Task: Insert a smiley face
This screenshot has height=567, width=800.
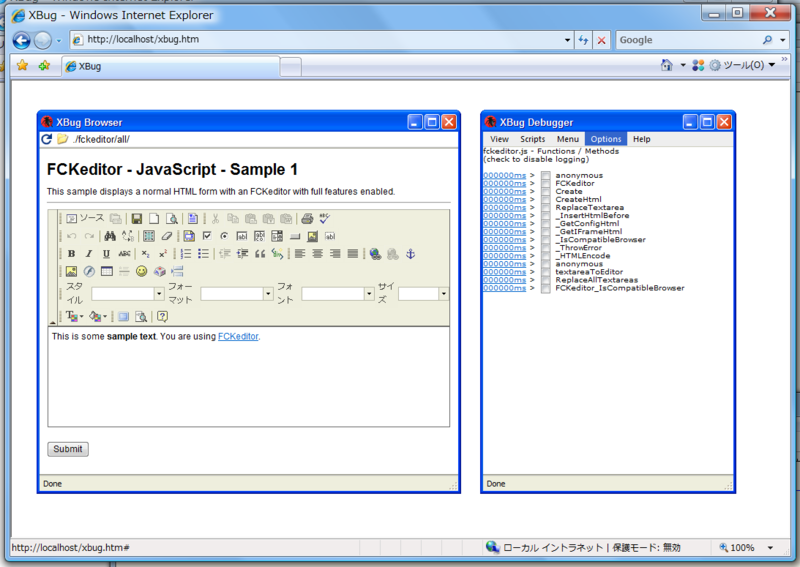Action: 141,271
